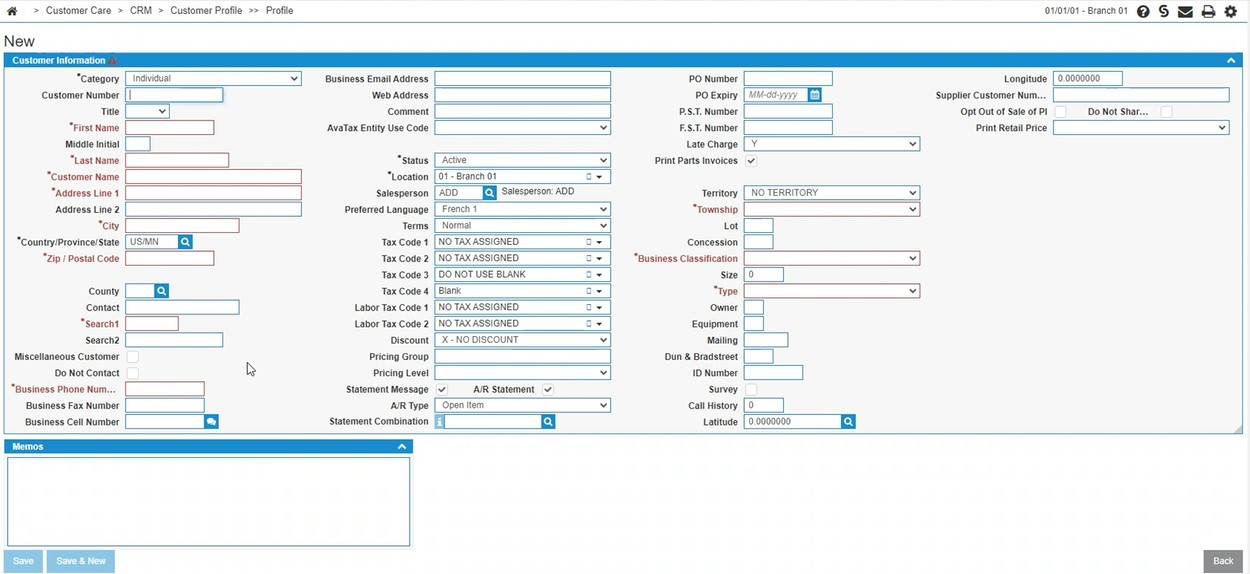Viewport: 1250px width, 574px height.
Task: Click the printer icon in header
Action: point(1208,11)
